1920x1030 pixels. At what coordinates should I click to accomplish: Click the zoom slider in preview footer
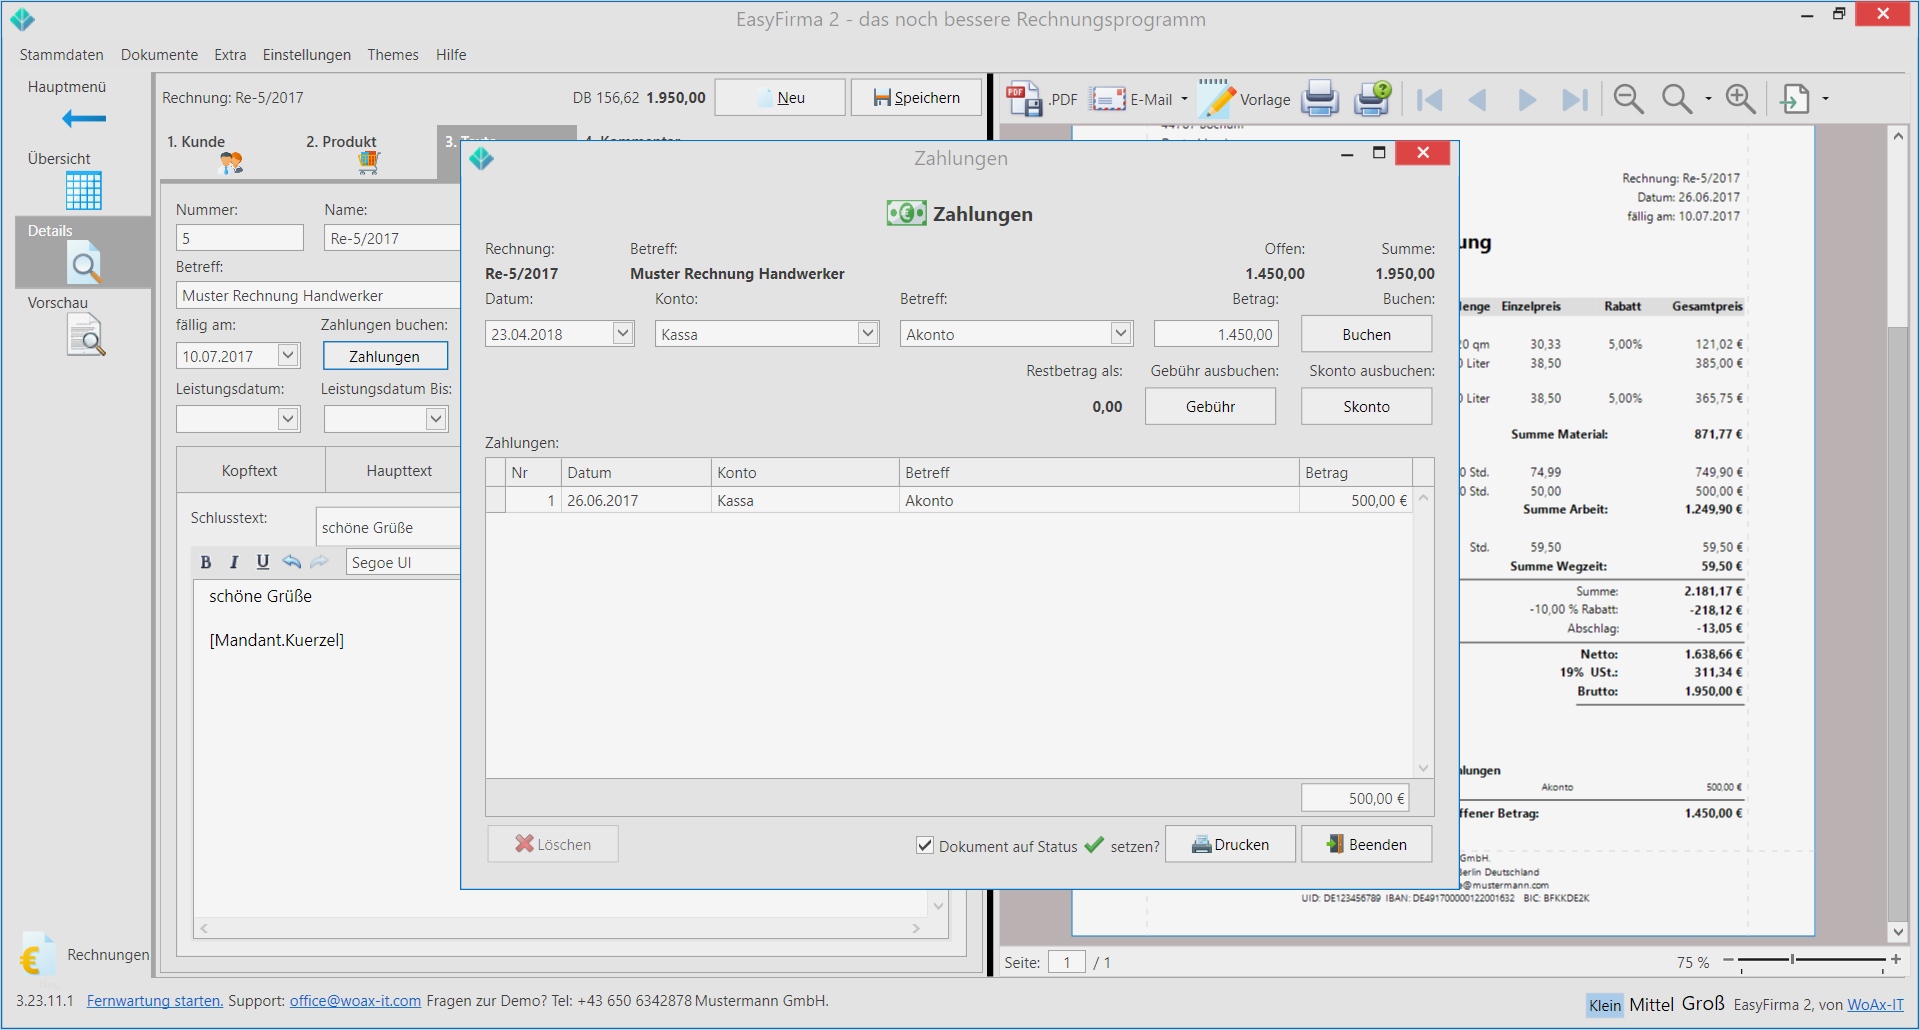pos(1792,960)
